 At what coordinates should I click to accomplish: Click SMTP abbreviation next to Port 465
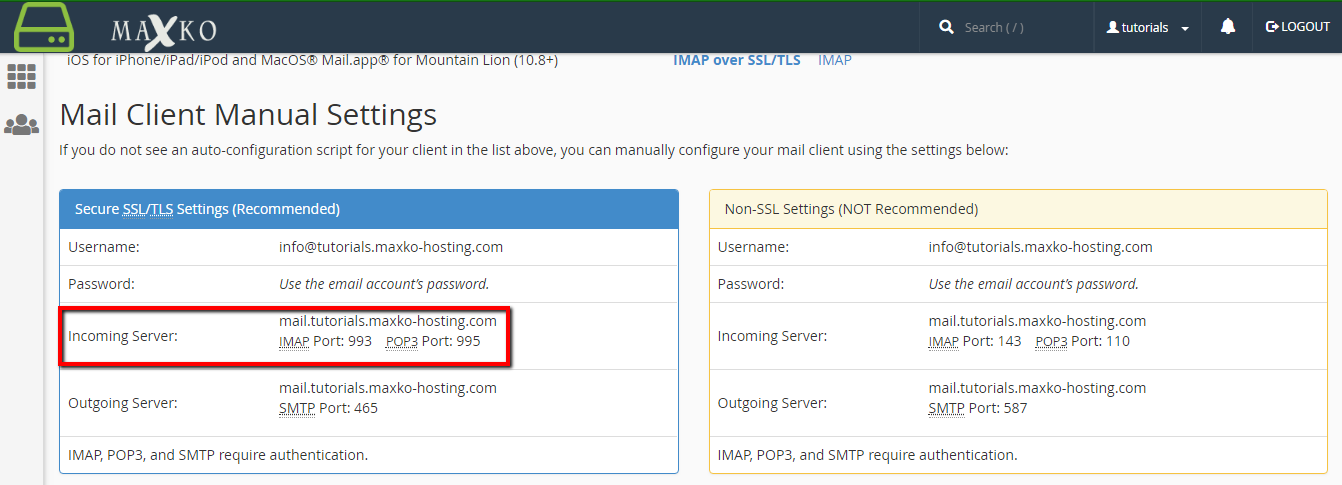[296, 408]
